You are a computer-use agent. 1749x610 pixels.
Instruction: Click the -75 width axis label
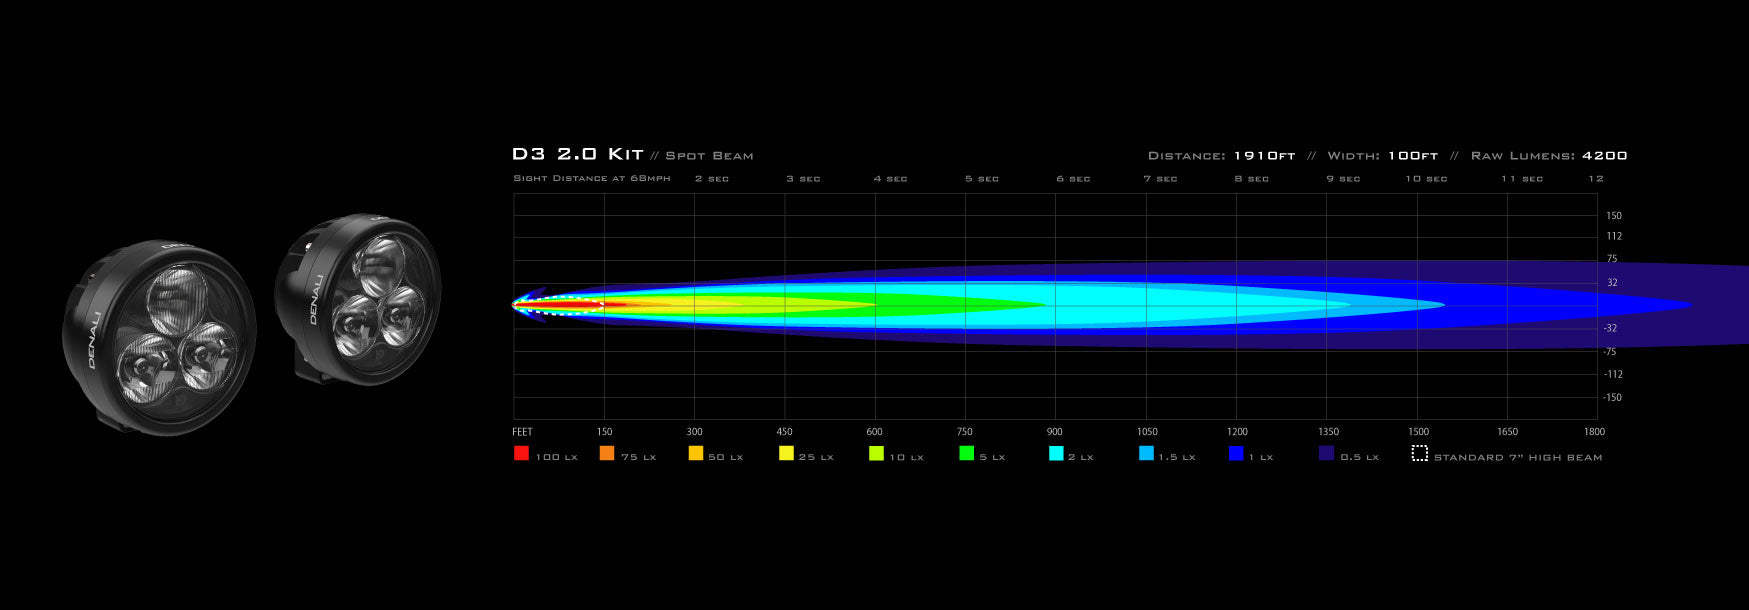1610,352
